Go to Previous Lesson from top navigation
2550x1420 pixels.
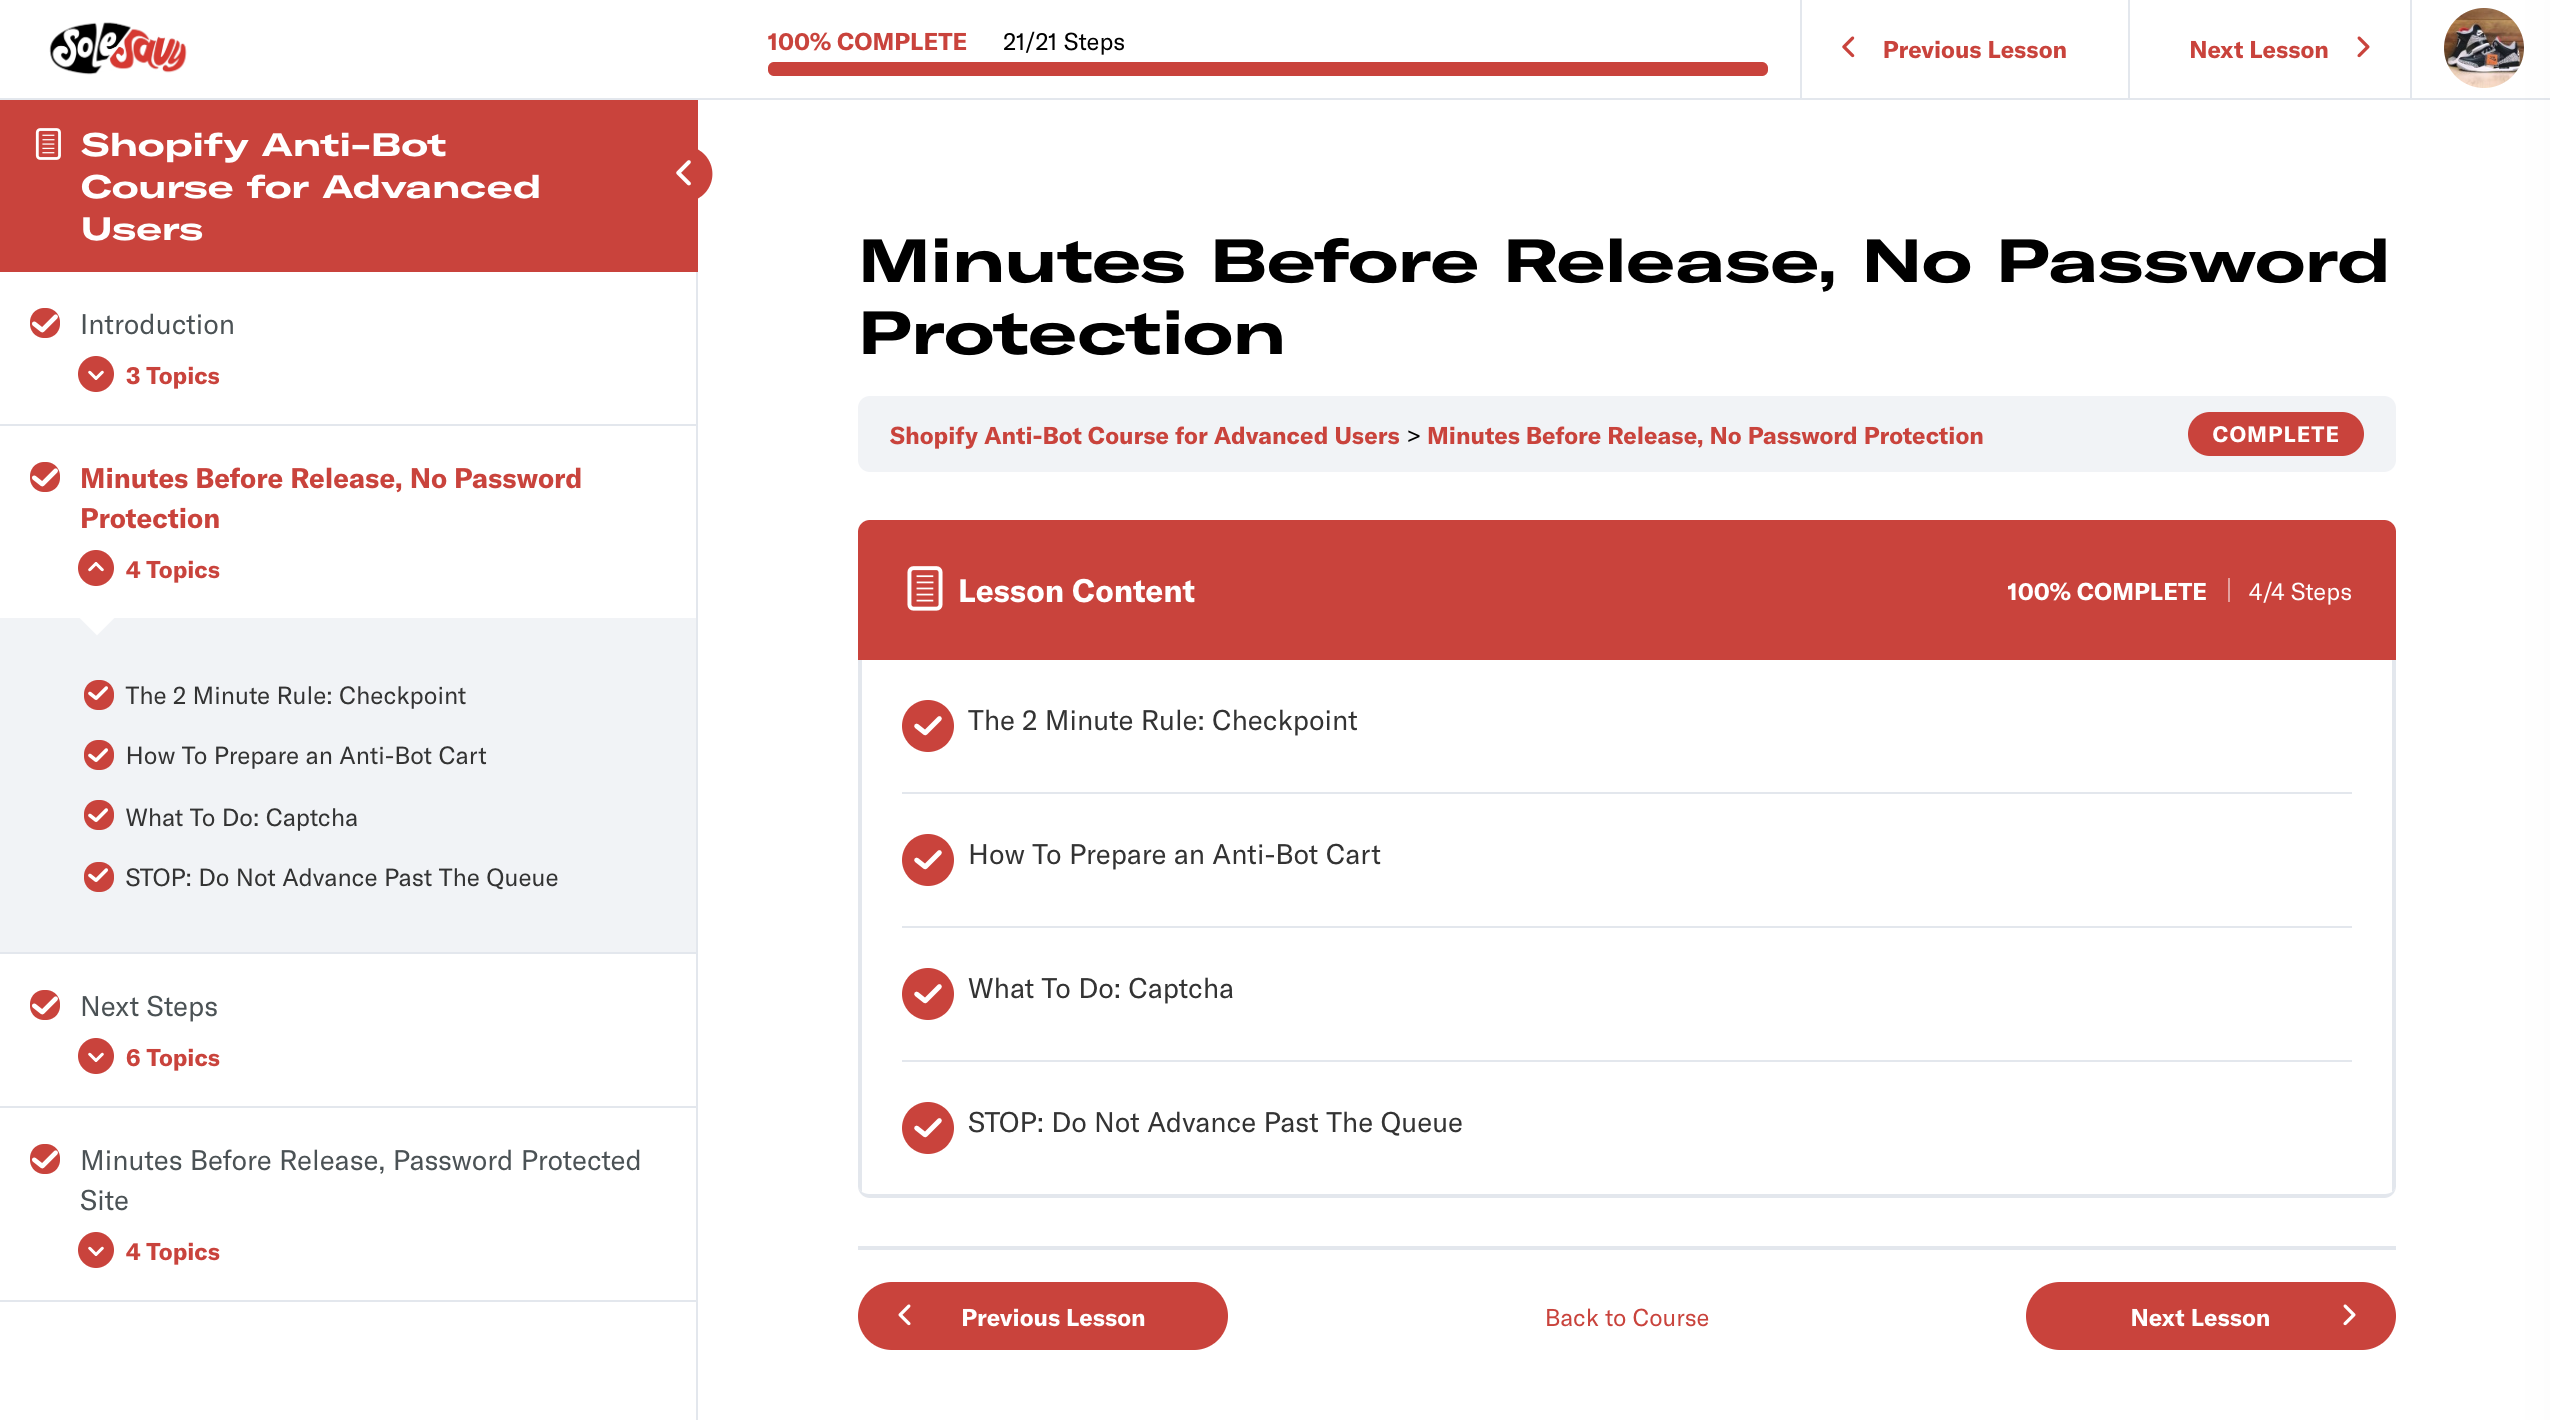tap(1973, 49)
